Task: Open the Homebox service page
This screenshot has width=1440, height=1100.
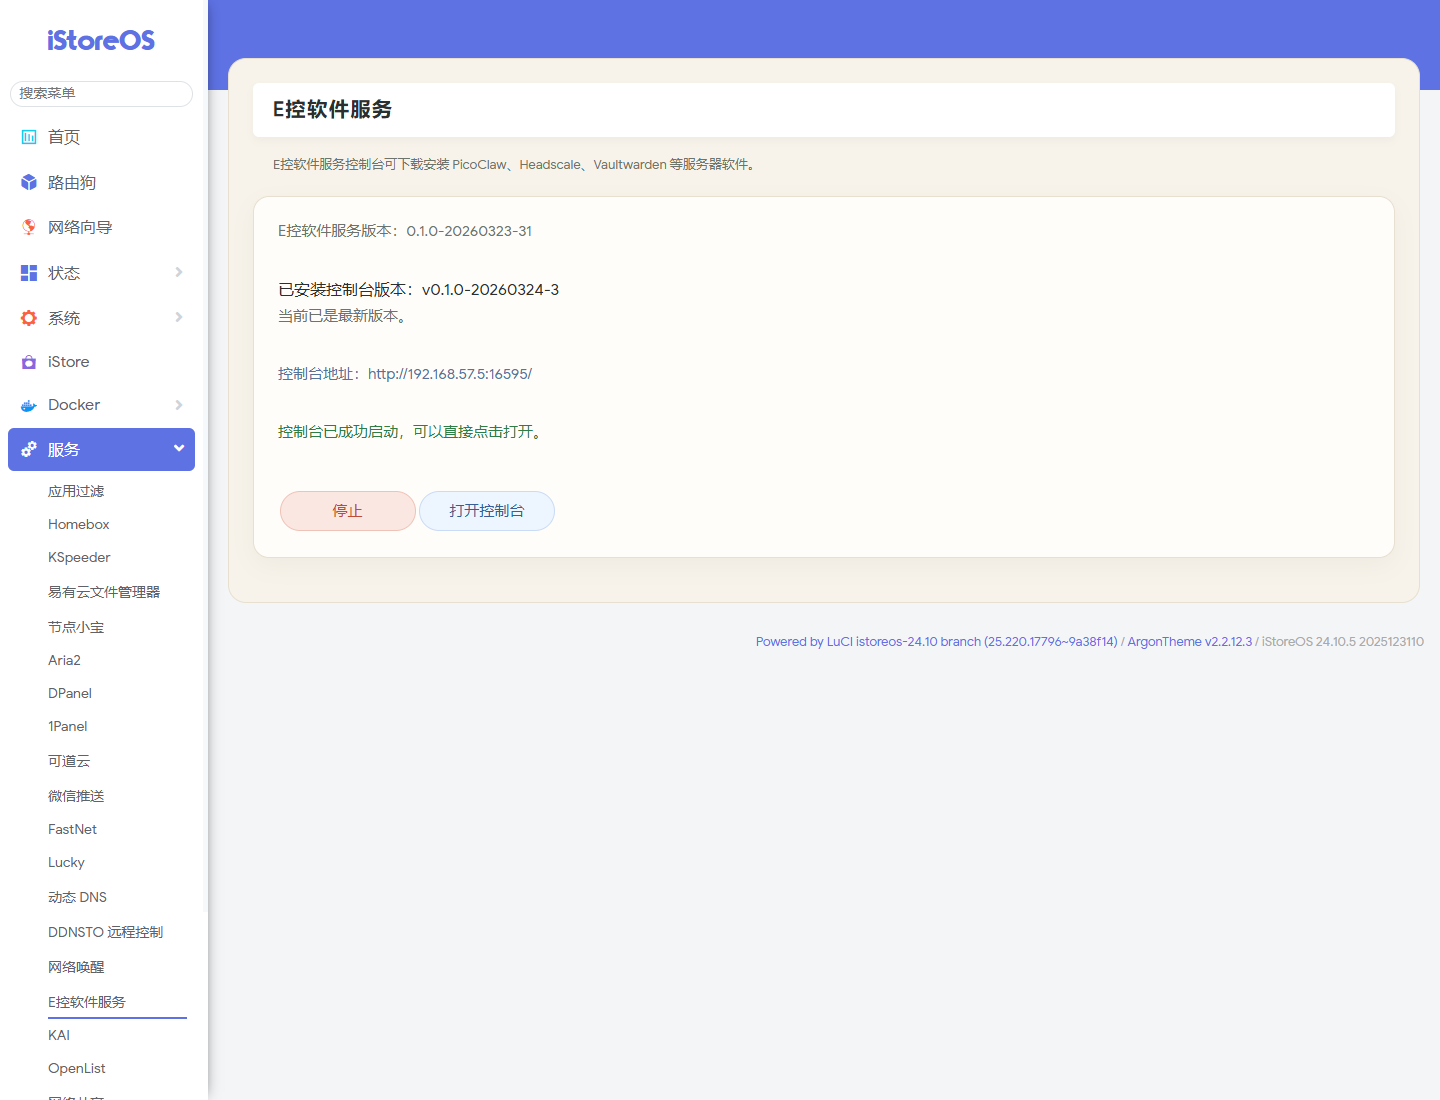Action: coord(79,524)
